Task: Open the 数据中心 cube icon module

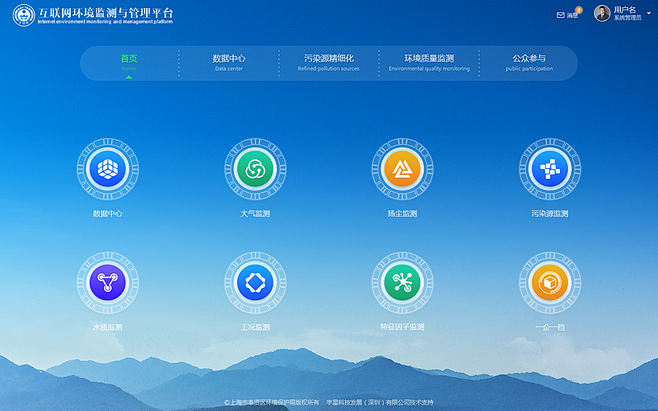Action: pos(107,169)
